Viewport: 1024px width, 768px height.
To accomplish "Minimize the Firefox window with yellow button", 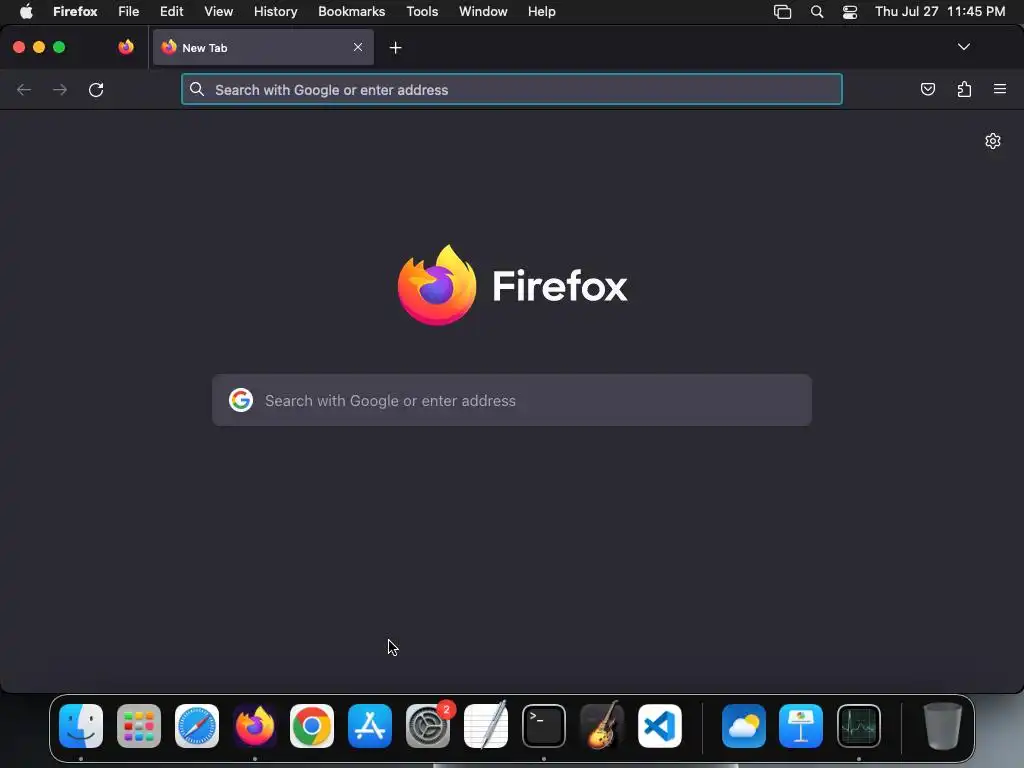I will (x=39, y=47).
